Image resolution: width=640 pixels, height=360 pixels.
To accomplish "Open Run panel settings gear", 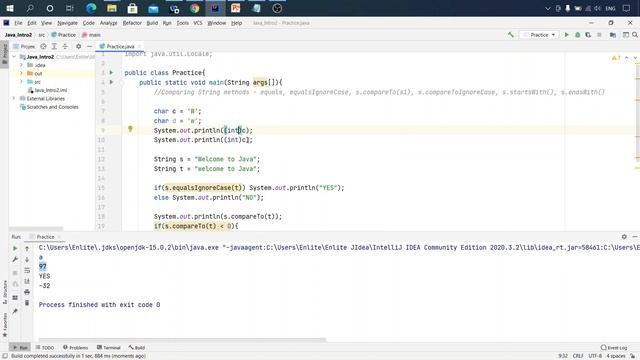I will pyautogui.click(x=624, y=237).
